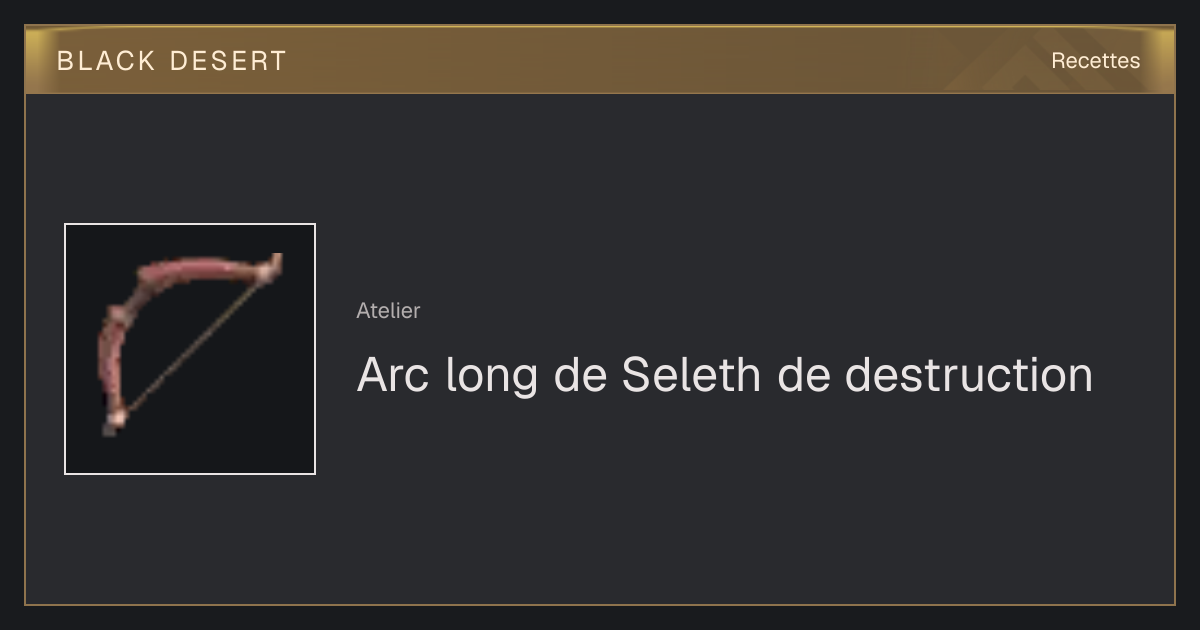Image resolution: width=1200 pixels, height=630 pixels.
Task: Click the Atelier text above item name
Action: coord(388,311)
